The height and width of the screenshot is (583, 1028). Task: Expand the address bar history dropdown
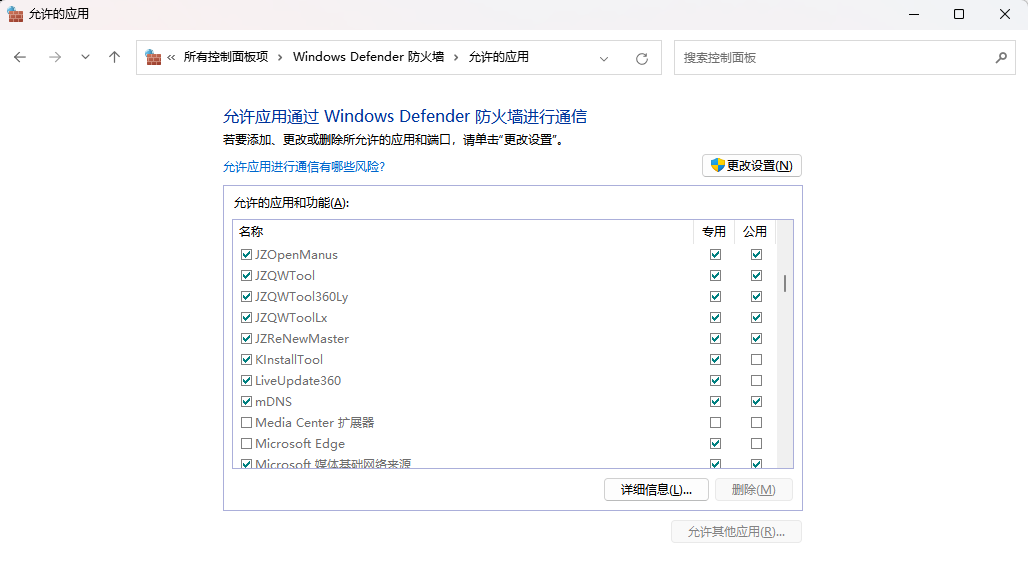(604, 58)
